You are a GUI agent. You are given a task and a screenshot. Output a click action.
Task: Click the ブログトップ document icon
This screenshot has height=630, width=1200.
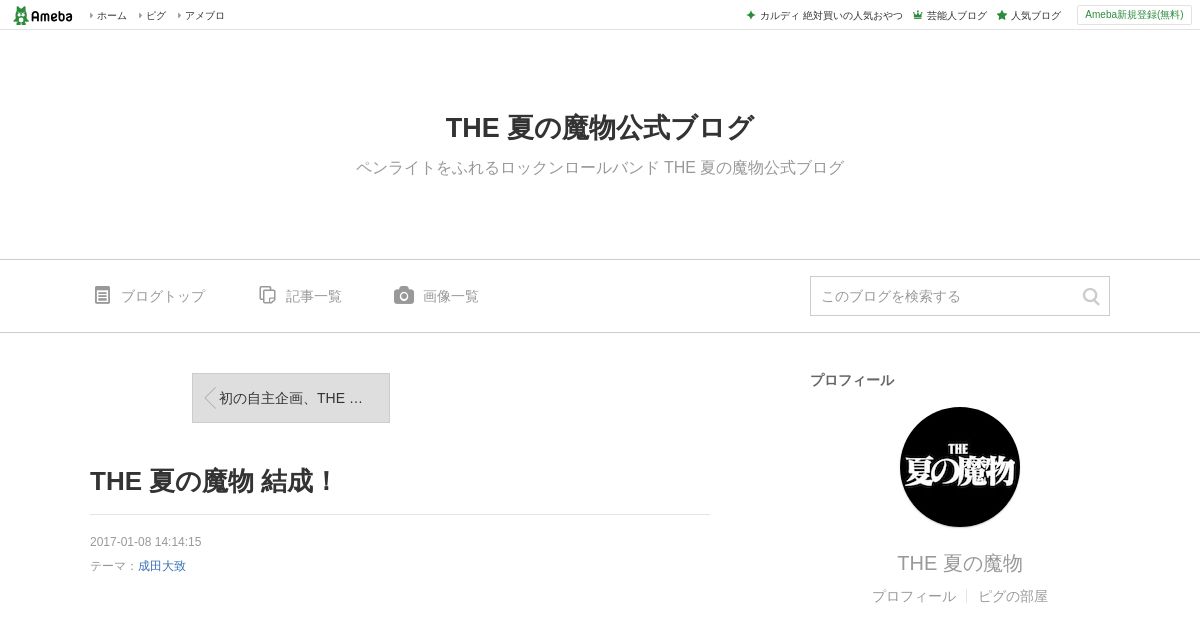[102, 295]
